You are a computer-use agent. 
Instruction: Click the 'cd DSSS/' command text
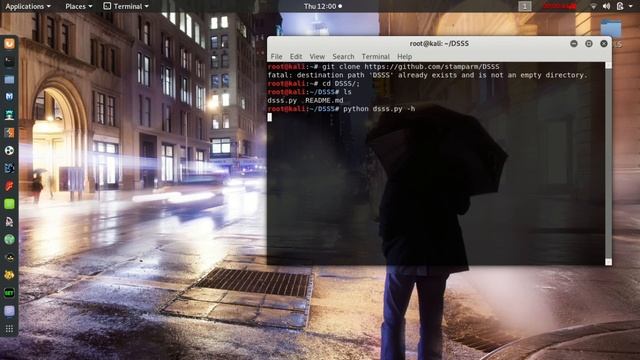pos(341,83)
